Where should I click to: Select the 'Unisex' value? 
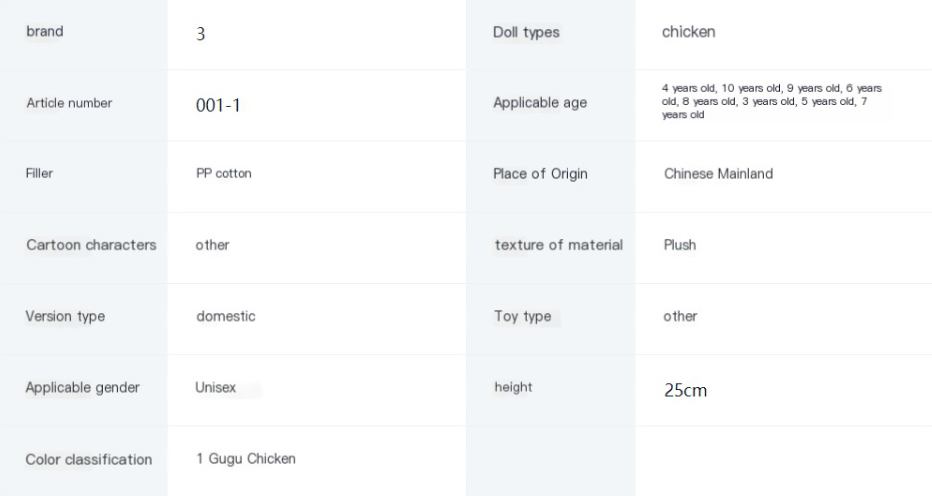[x=216, y=388]
